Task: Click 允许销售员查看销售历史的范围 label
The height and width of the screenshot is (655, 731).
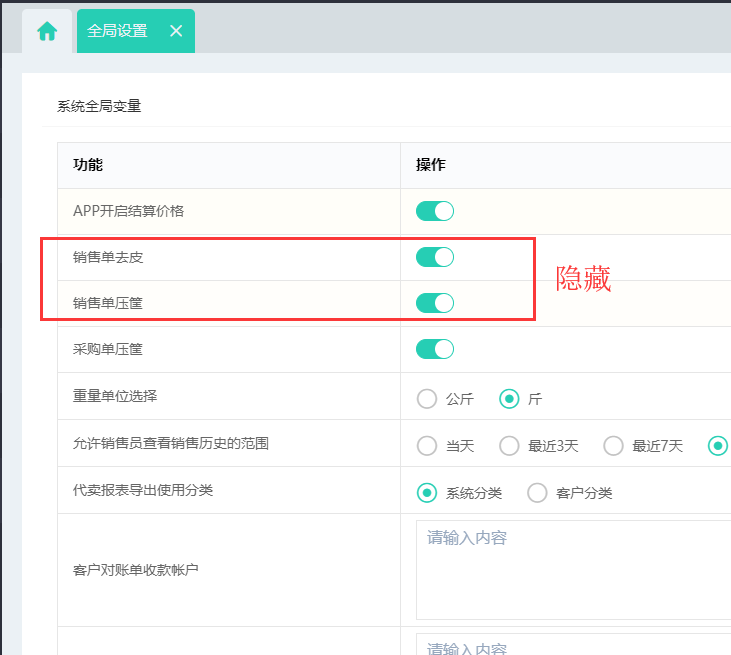Action: 171,443
